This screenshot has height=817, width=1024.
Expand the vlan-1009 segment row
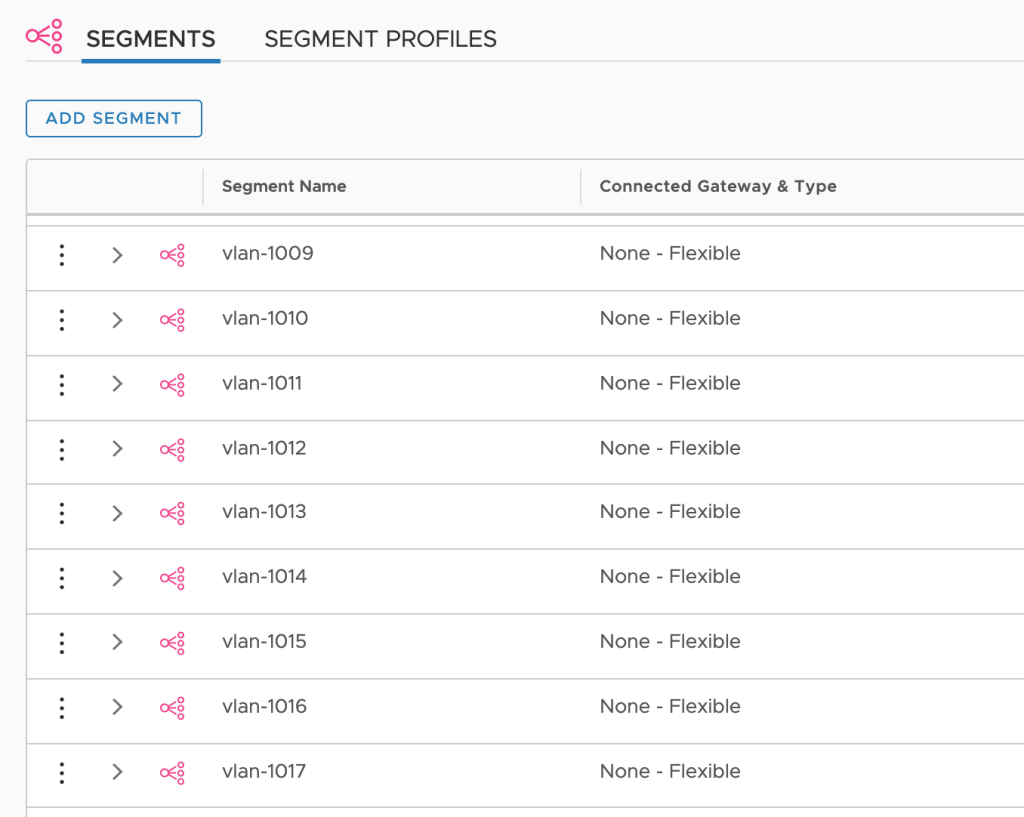coord(117,255)
